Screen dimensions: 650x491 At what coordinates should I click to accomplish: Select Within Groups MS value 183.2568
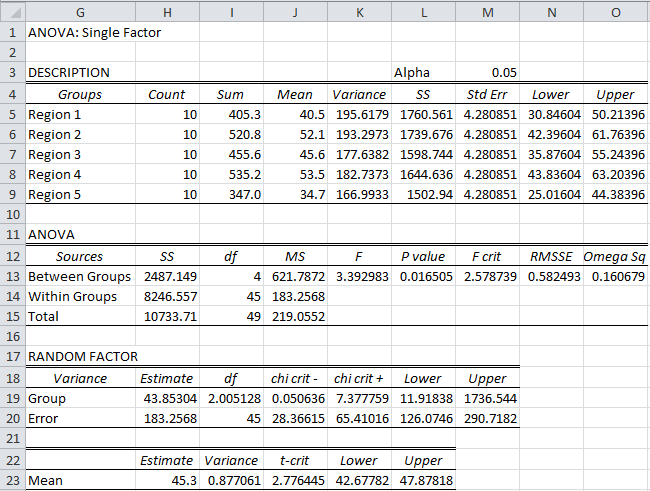tap(295, 297)
